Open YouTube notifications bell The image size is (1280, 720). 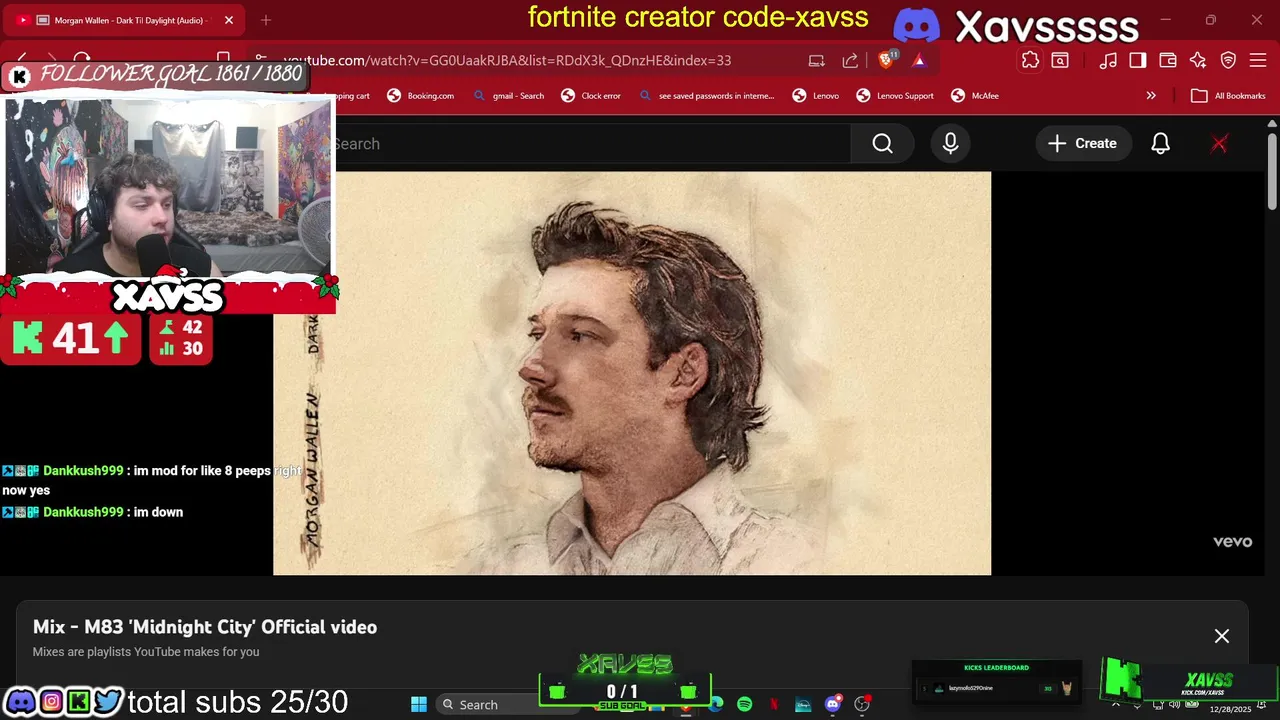[x=1160, y=144]
